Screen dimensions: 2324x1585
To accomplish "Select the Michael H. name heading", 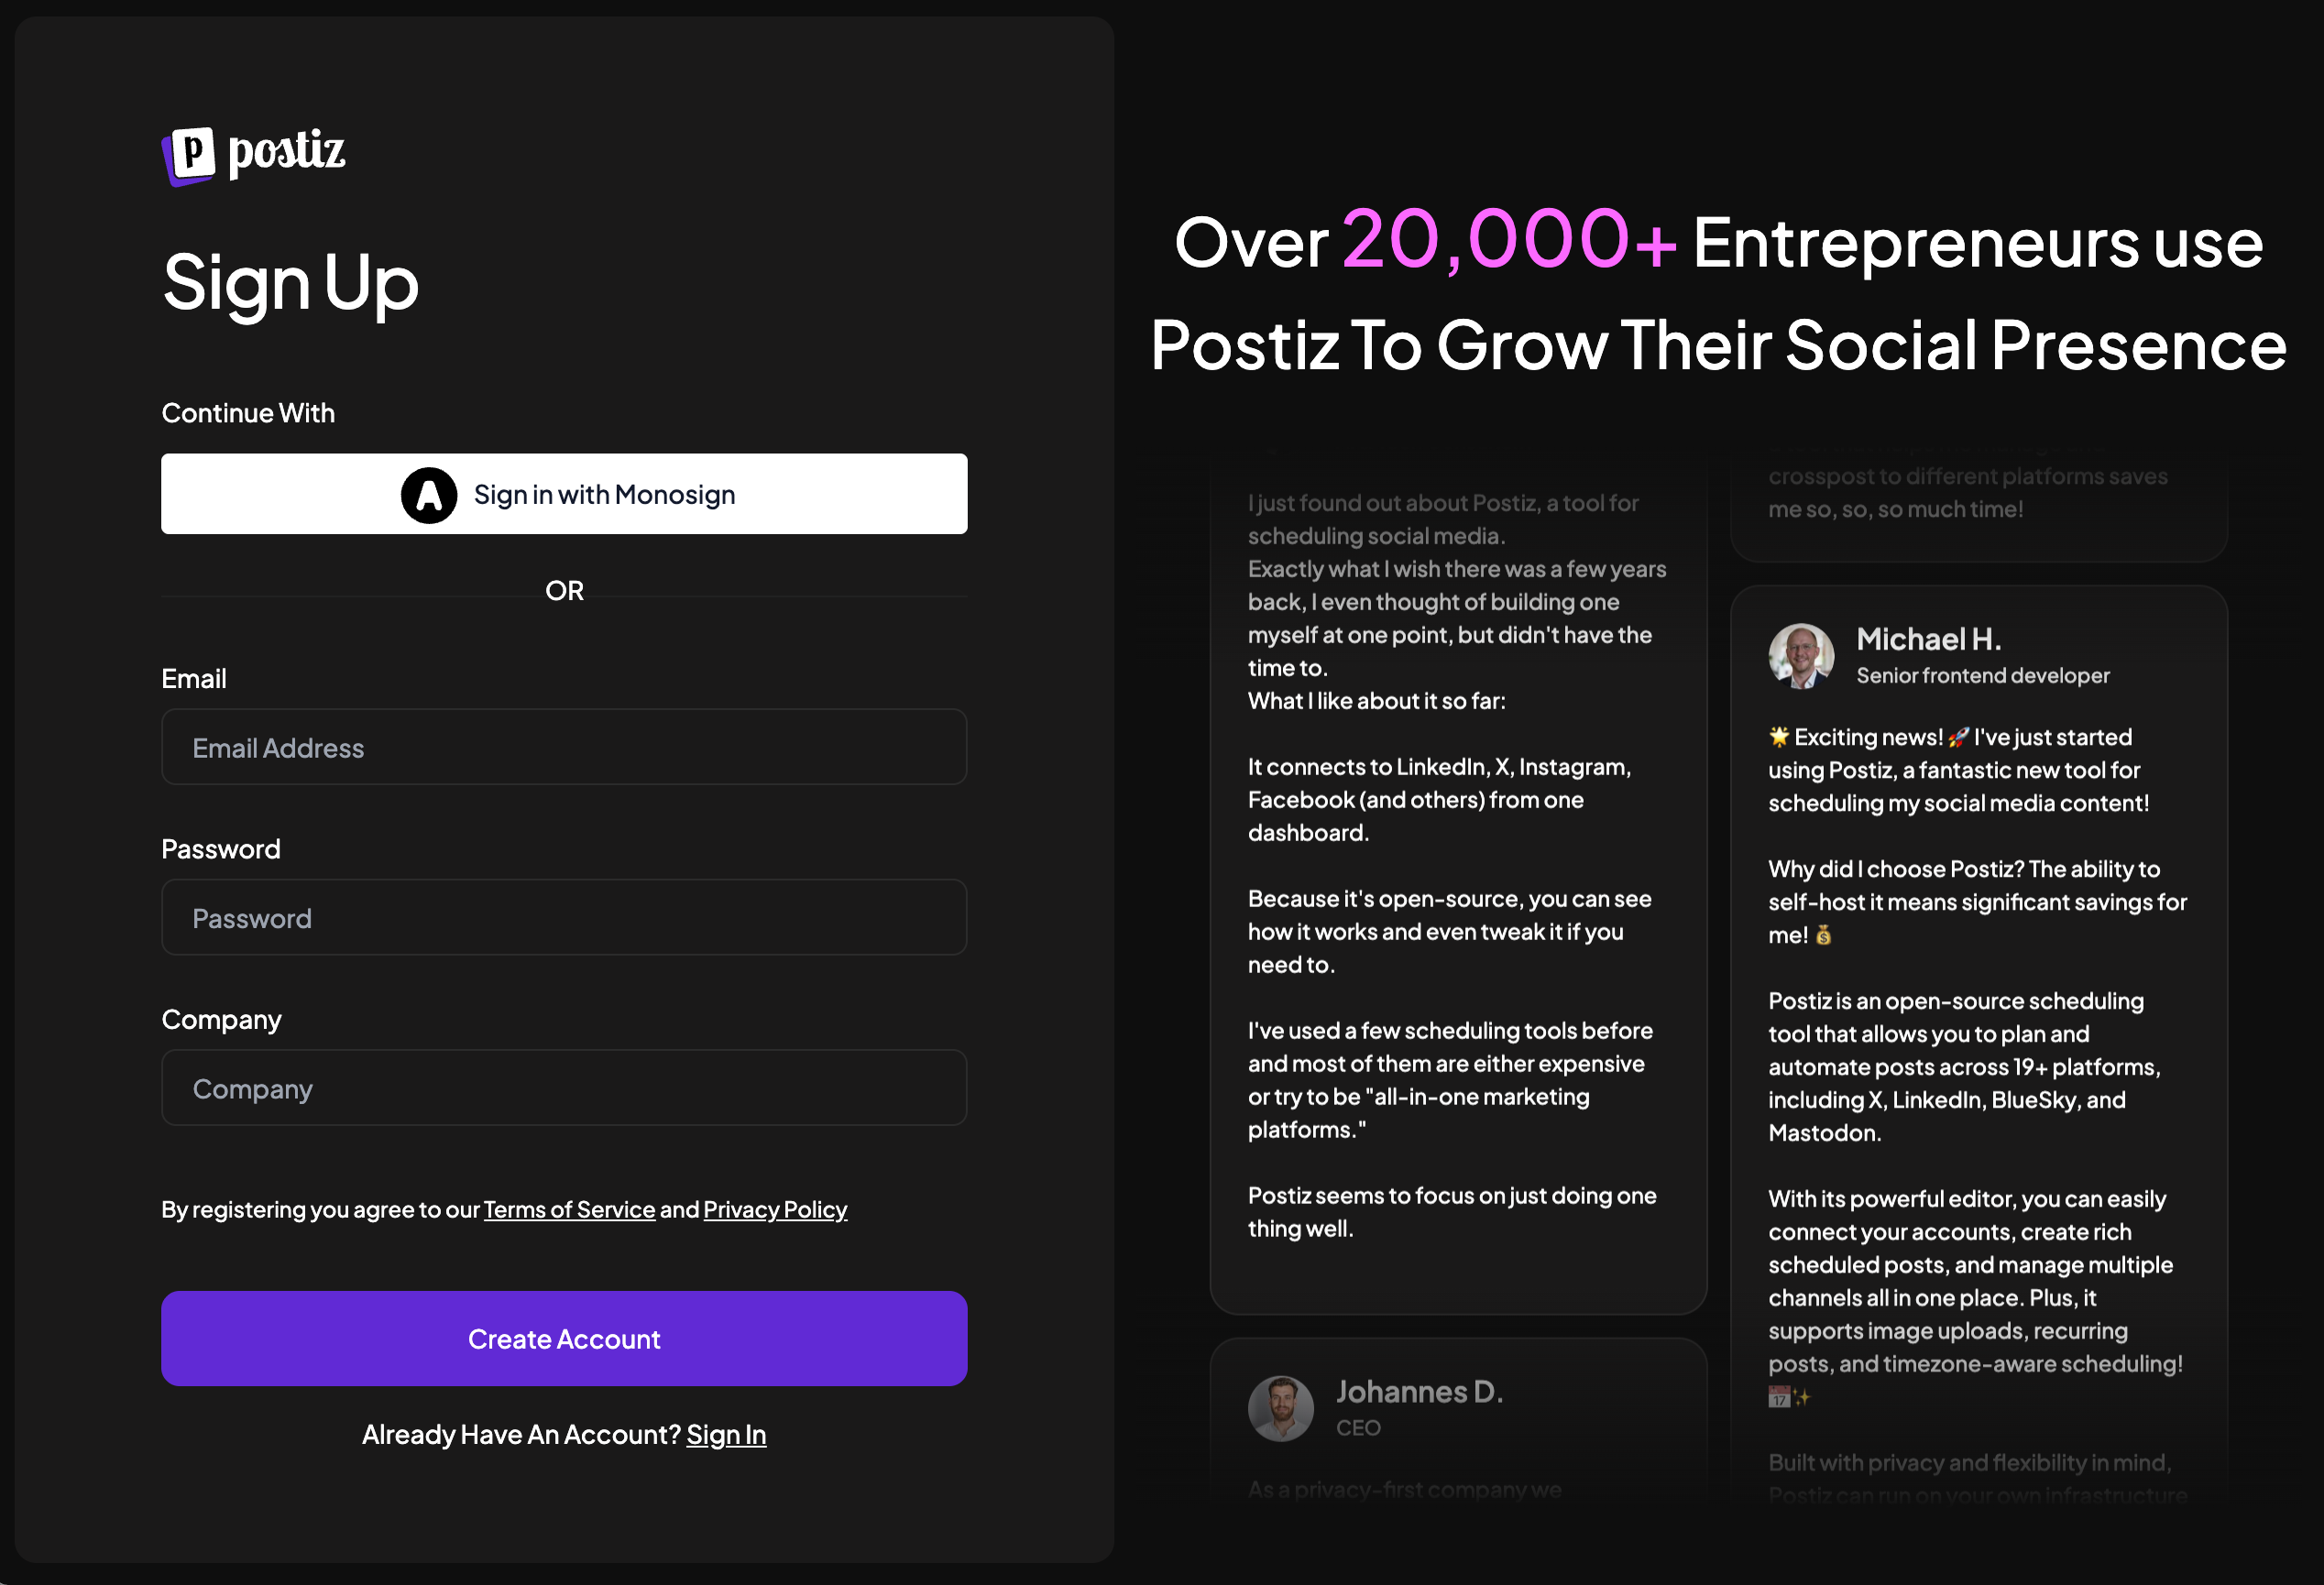I will [1928, 639].
